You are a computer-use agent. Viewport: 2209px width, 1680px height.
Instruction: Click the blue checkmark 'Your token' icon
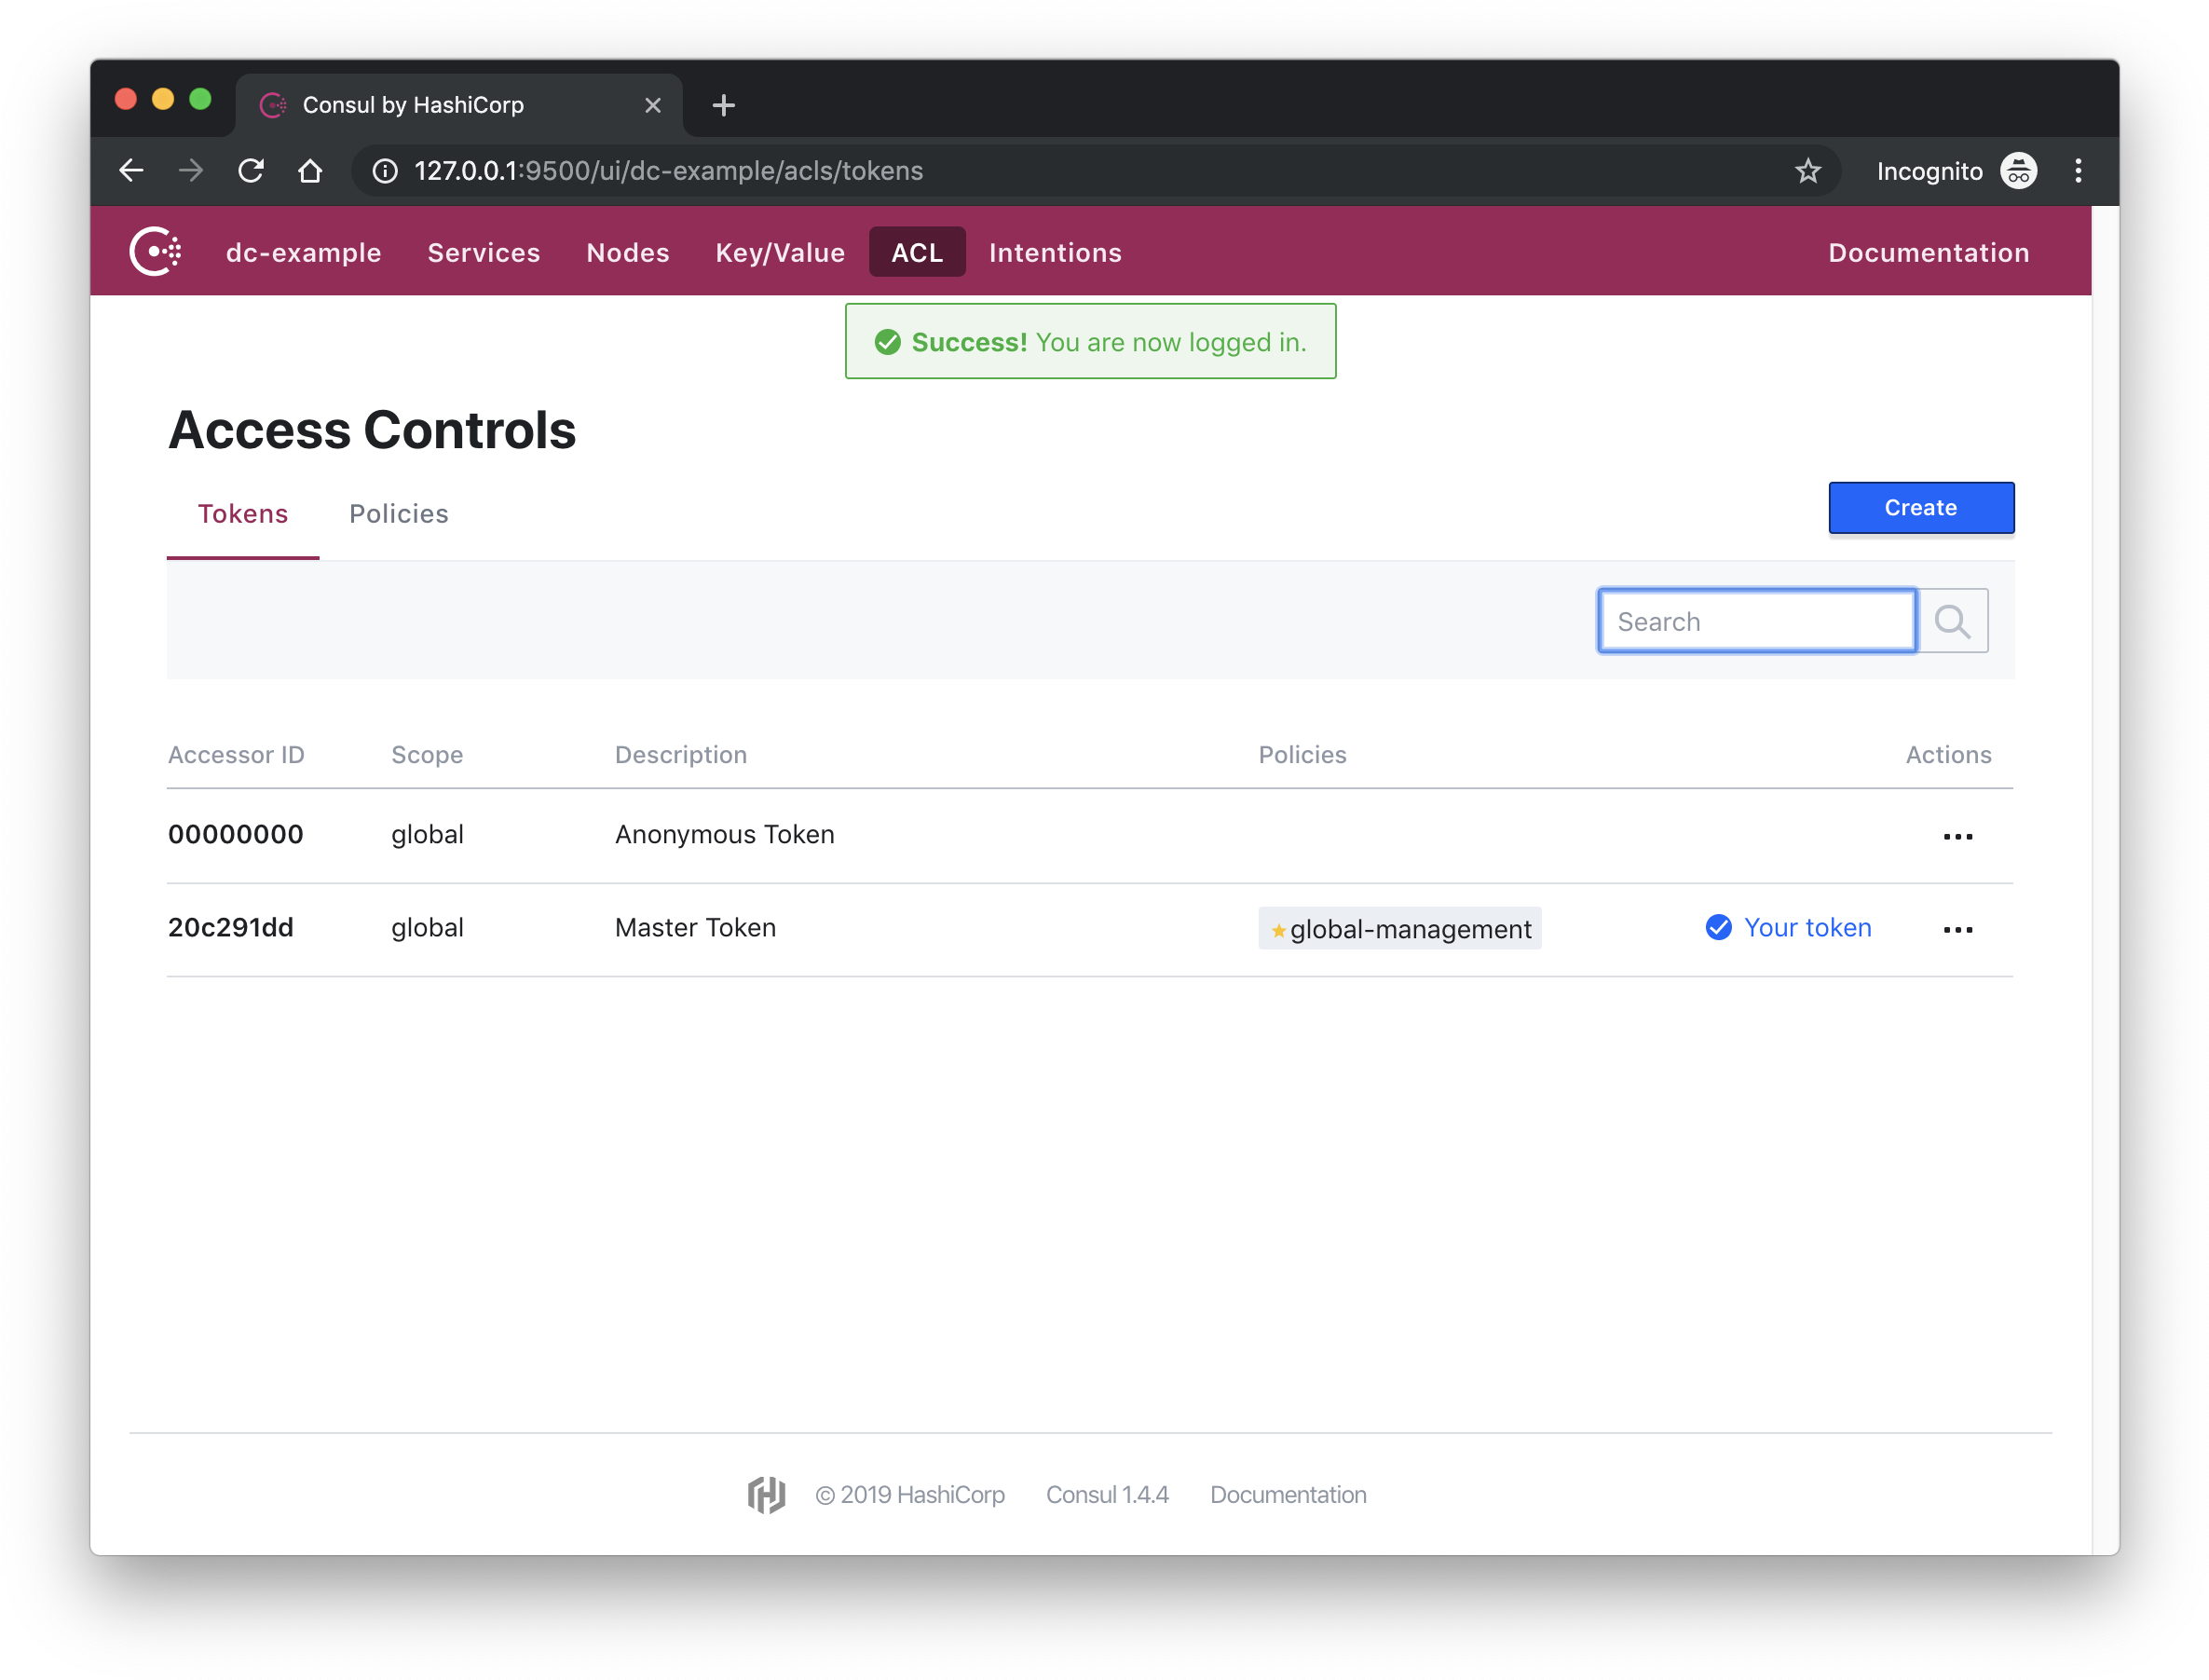(1715, 926)
